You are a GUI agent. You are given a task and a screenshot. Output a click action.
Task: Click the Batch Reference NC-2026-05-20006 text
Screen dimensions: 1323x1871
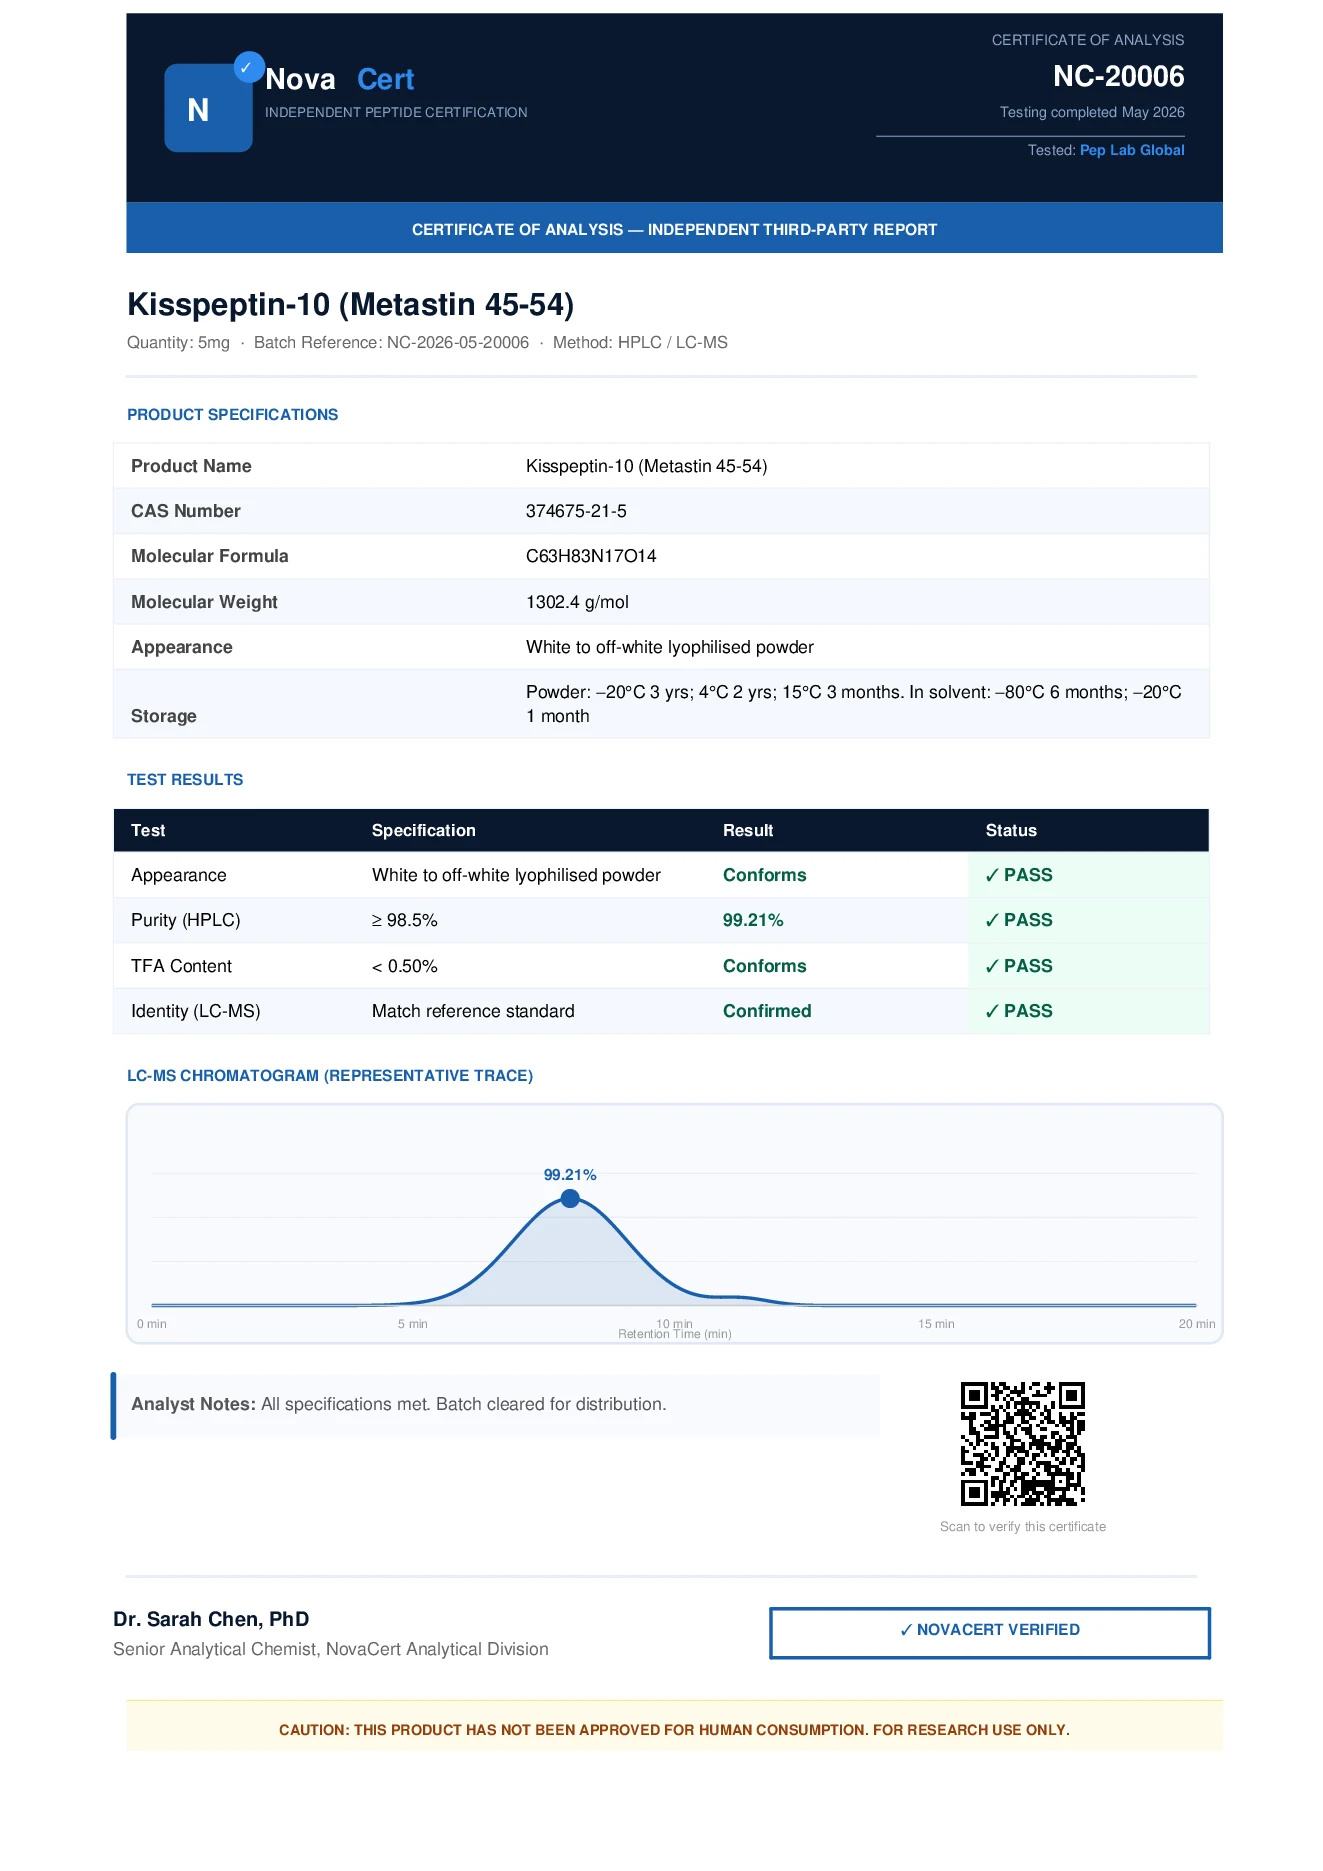pos(391,342)
